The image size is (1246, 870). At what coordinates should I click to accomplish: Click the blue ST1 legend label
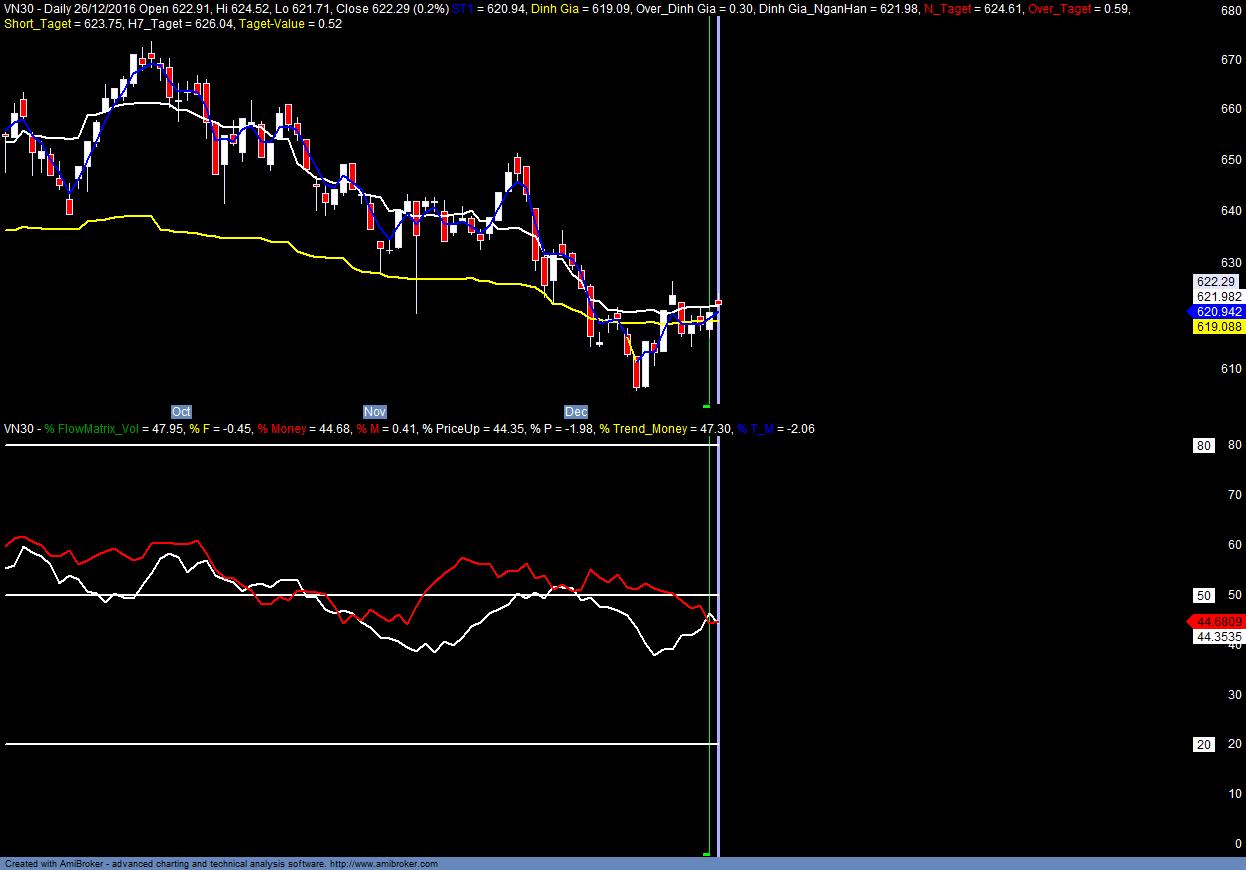tap(461, 9)
